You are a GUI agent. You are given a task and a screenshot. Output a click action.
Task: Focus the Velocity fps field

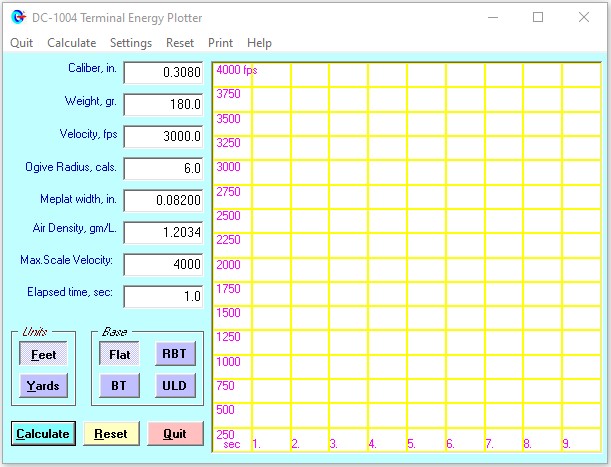(x=163, y=137)
